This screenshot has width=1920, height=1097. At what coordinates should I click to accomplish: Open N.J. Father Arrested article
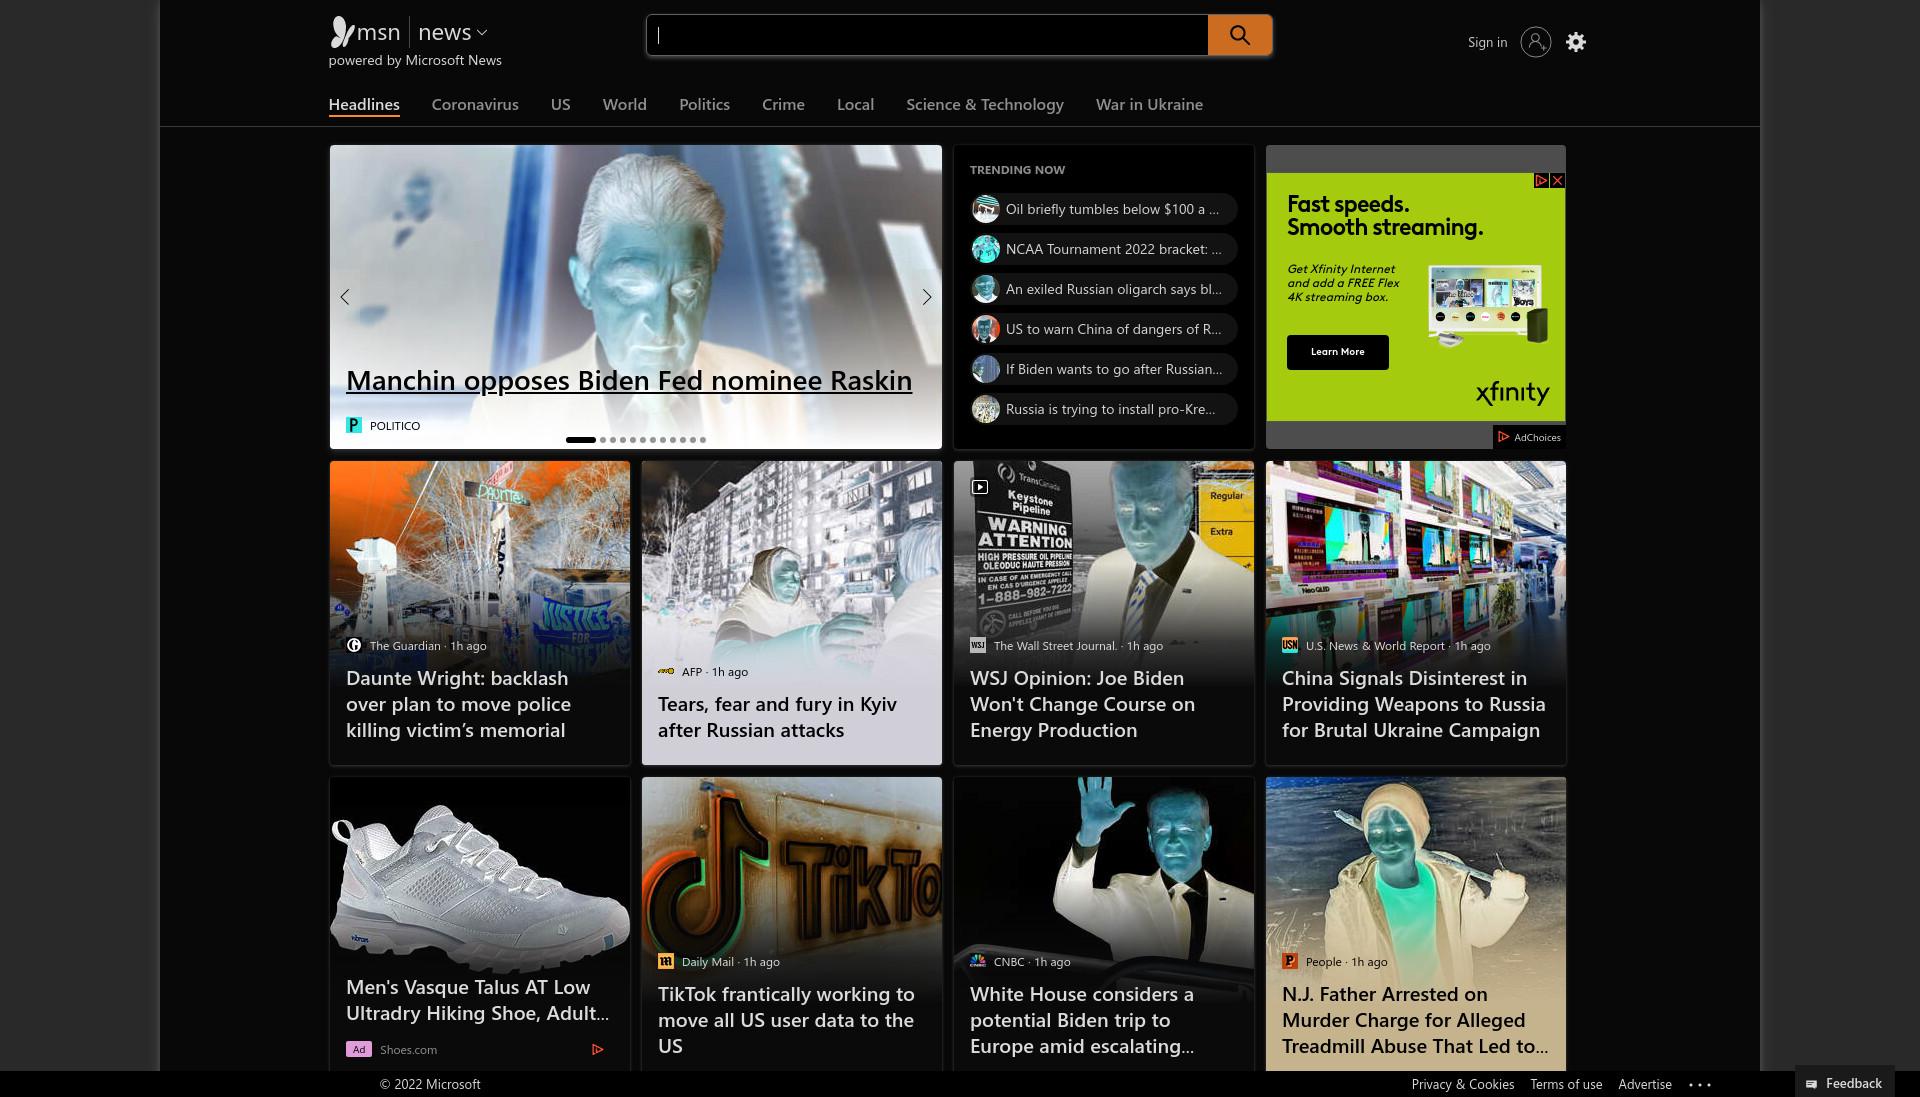[1415, 1020]
